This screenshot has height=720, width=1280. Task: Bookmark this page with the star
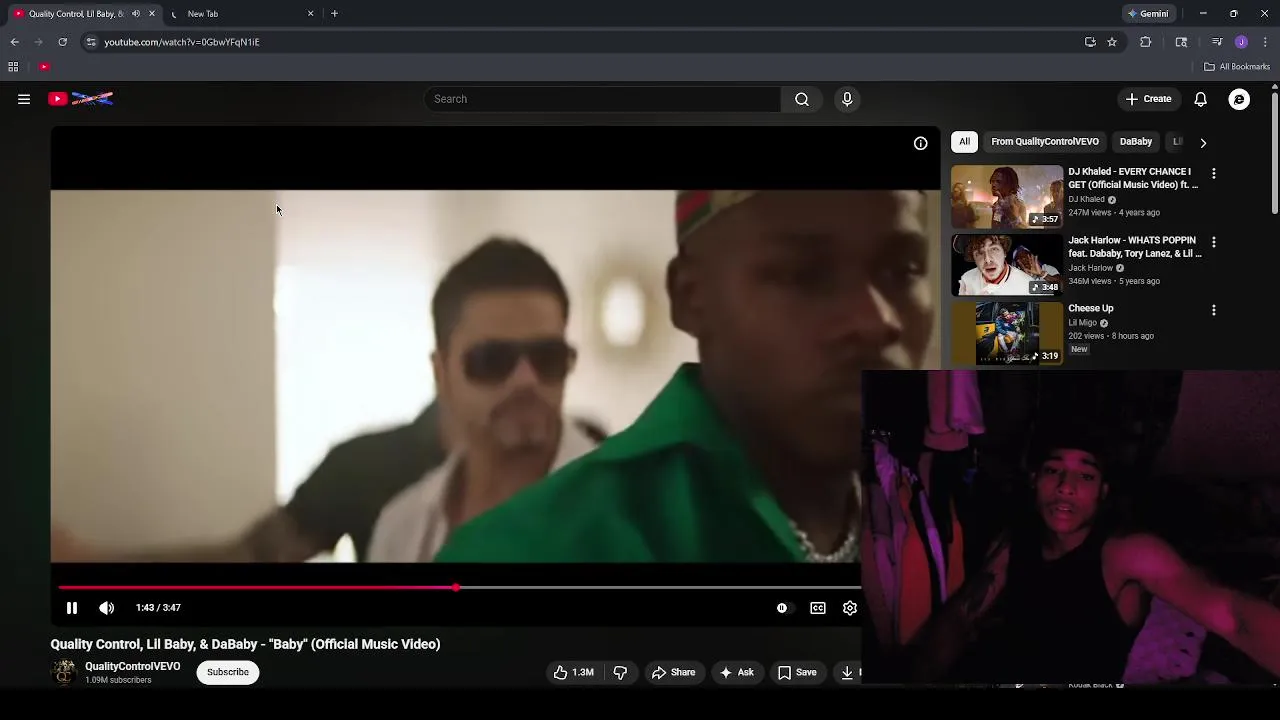1112,42
